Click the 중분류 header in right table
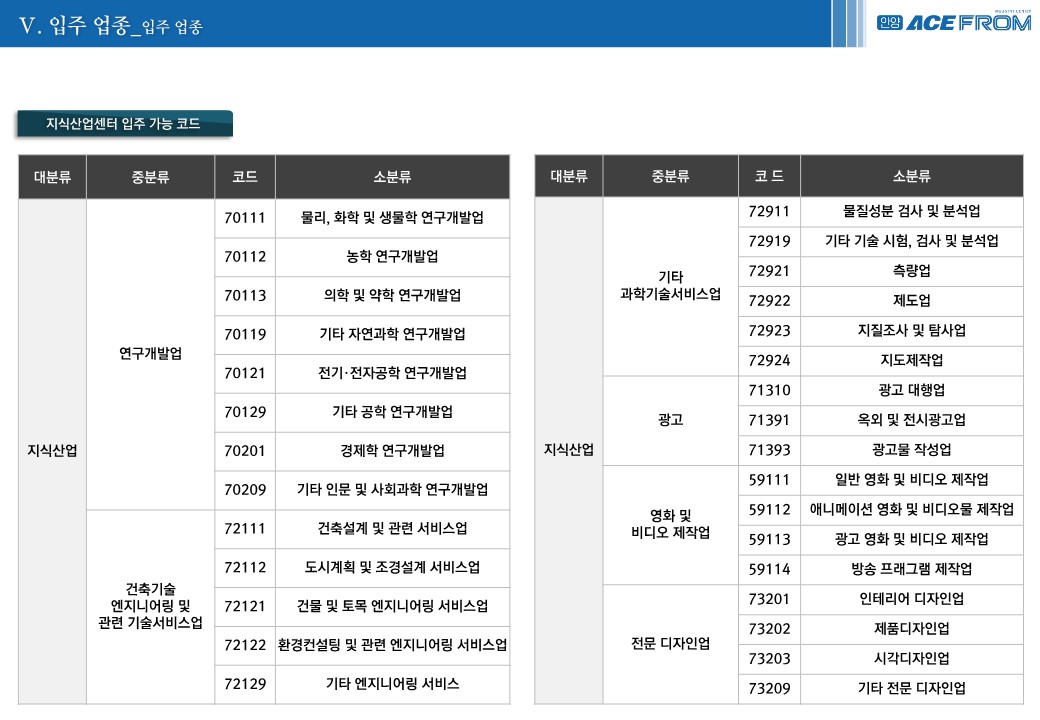The width and height of the screenshot is (1040, 720). pos(670,177)
